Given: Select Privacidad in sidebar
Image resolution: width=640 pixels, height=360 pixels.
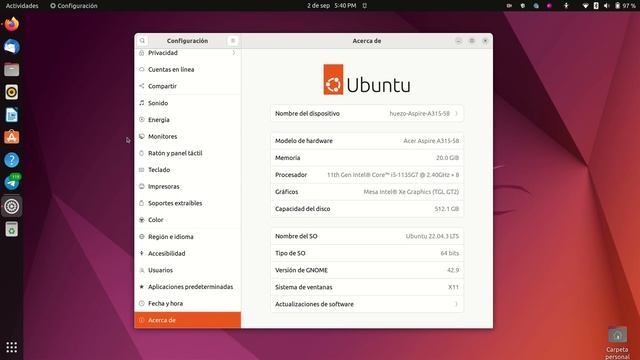Looking at the screenshot, I should pyautogui.click(x=187, y=53).
